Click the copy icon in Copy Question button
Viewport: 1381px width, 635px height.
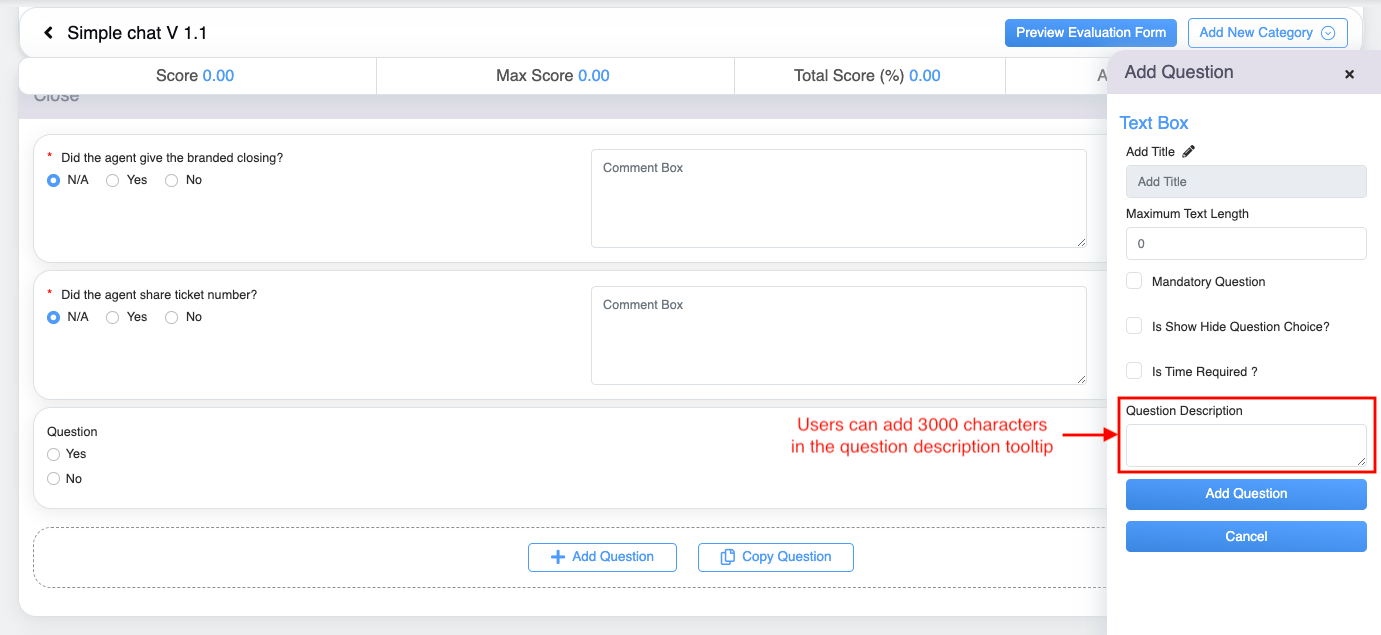tap(728, 557)
